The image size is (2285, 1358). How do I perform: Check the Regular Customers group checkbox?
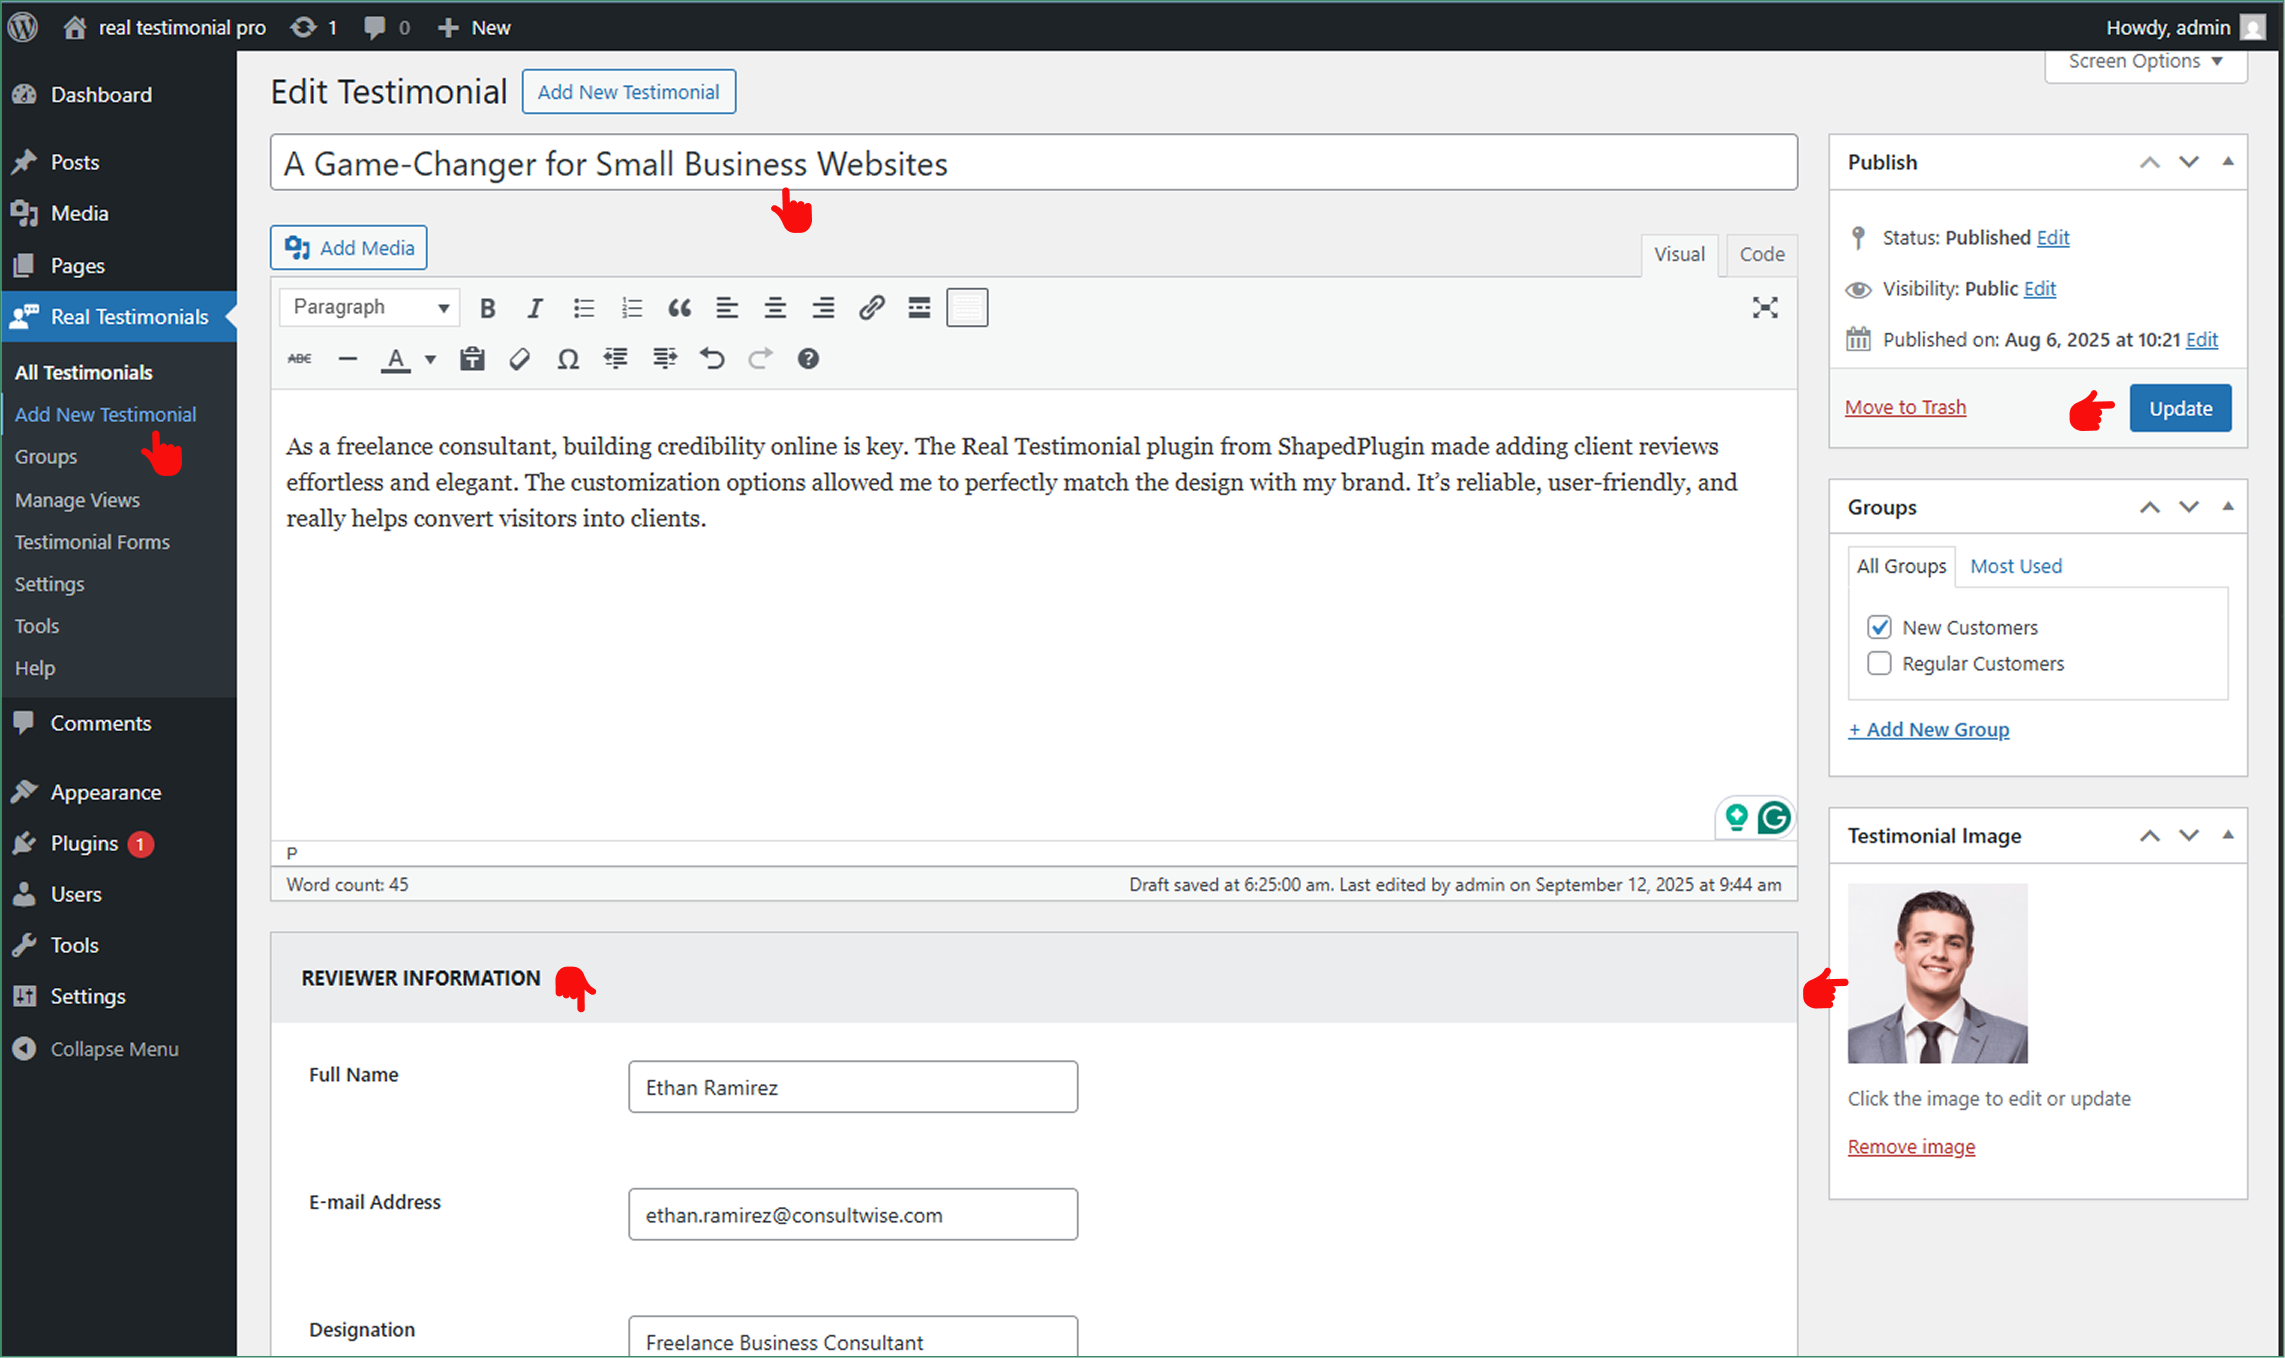tap(1879, 663)
